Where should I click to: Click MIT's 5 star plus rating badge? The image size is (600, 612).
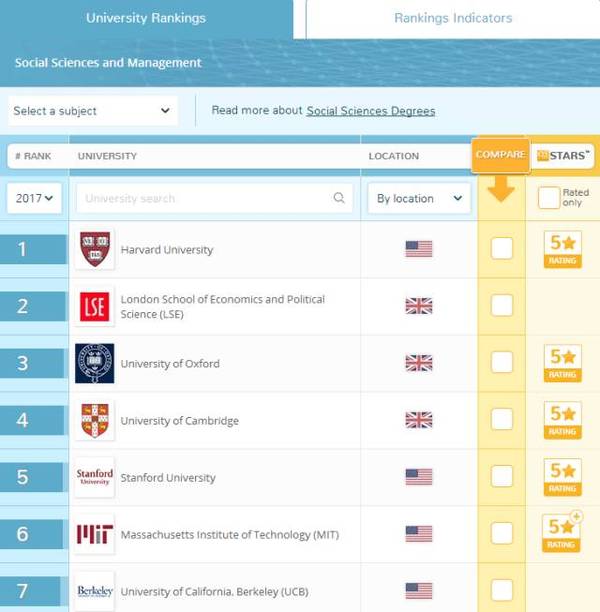point(562,532)
